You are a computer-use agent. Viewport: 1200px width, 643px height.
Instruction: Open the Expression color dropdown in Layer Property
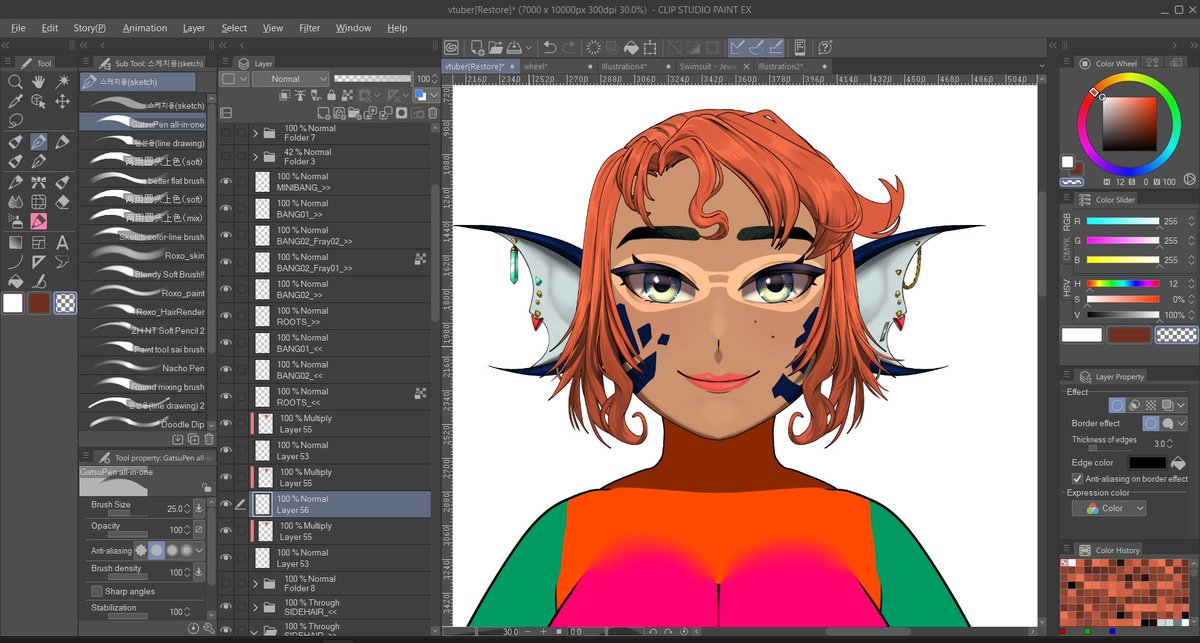click(x=1110, y=508)
